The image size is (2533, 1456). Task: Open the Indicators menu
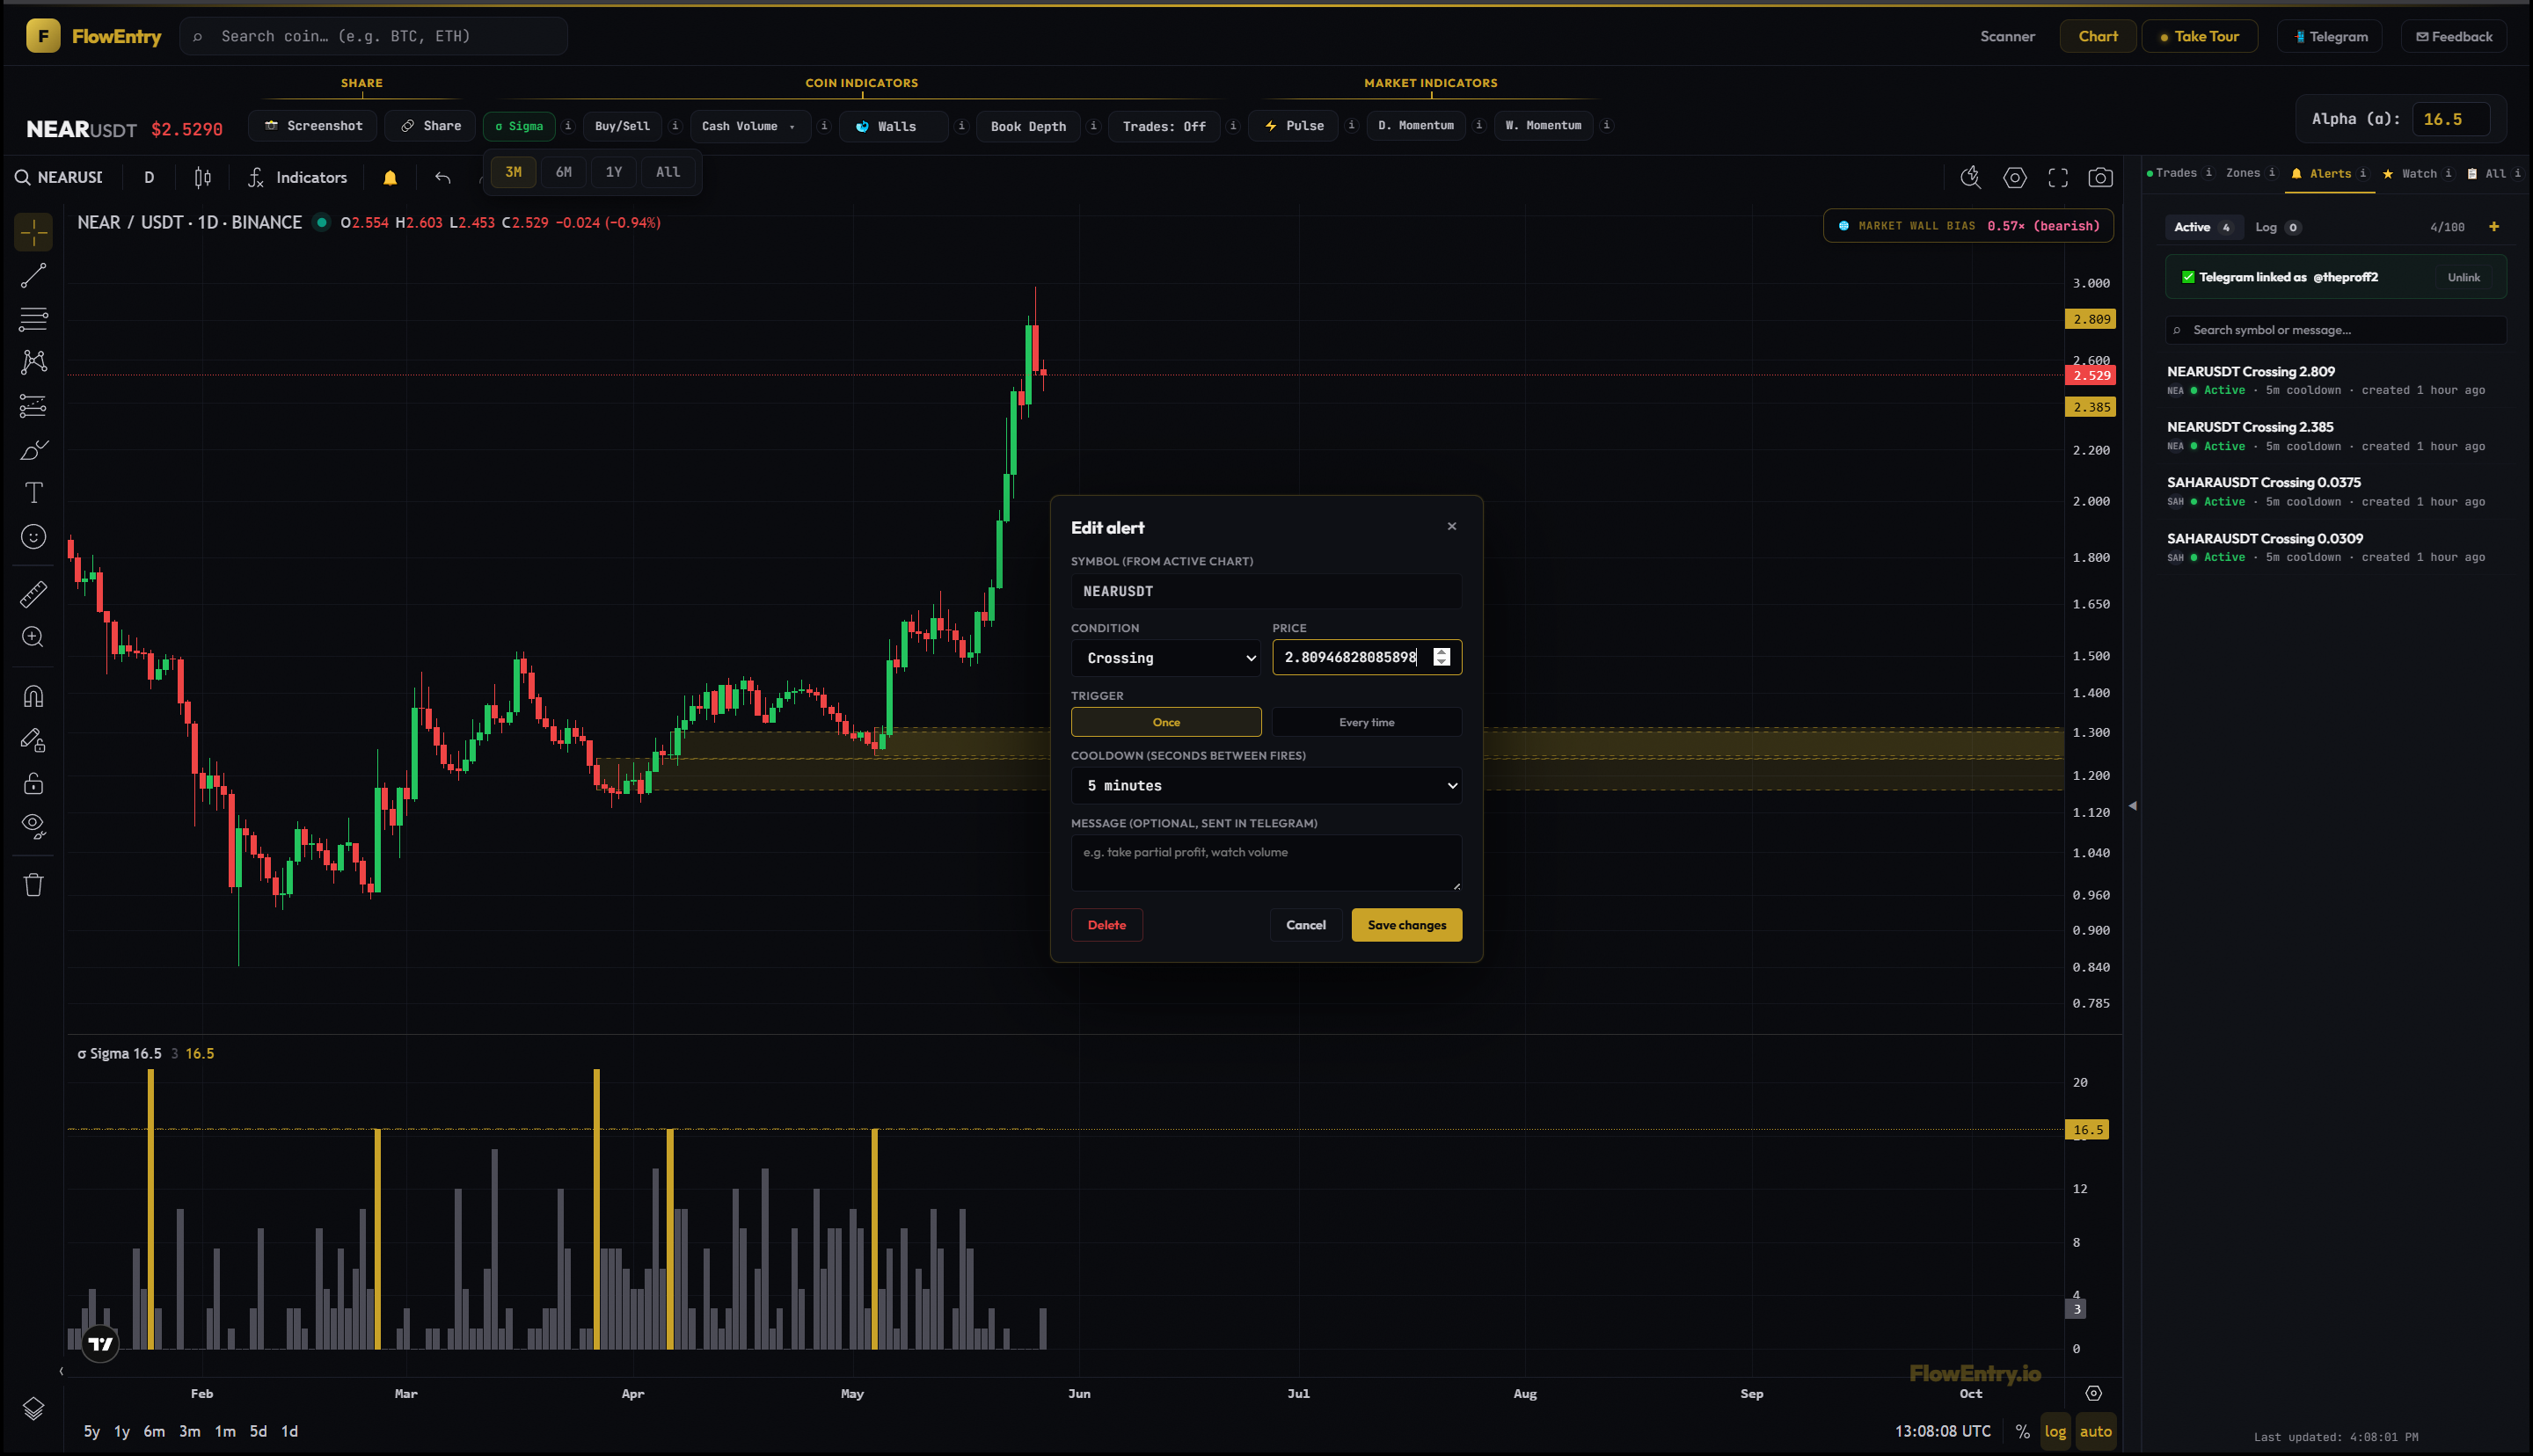(298, 178)
